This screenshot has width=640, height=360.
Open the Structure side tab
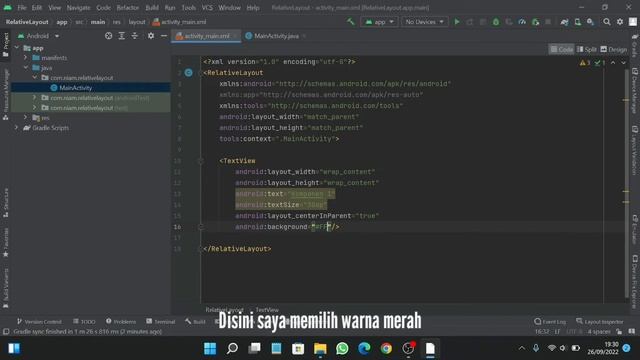point(6,203)
